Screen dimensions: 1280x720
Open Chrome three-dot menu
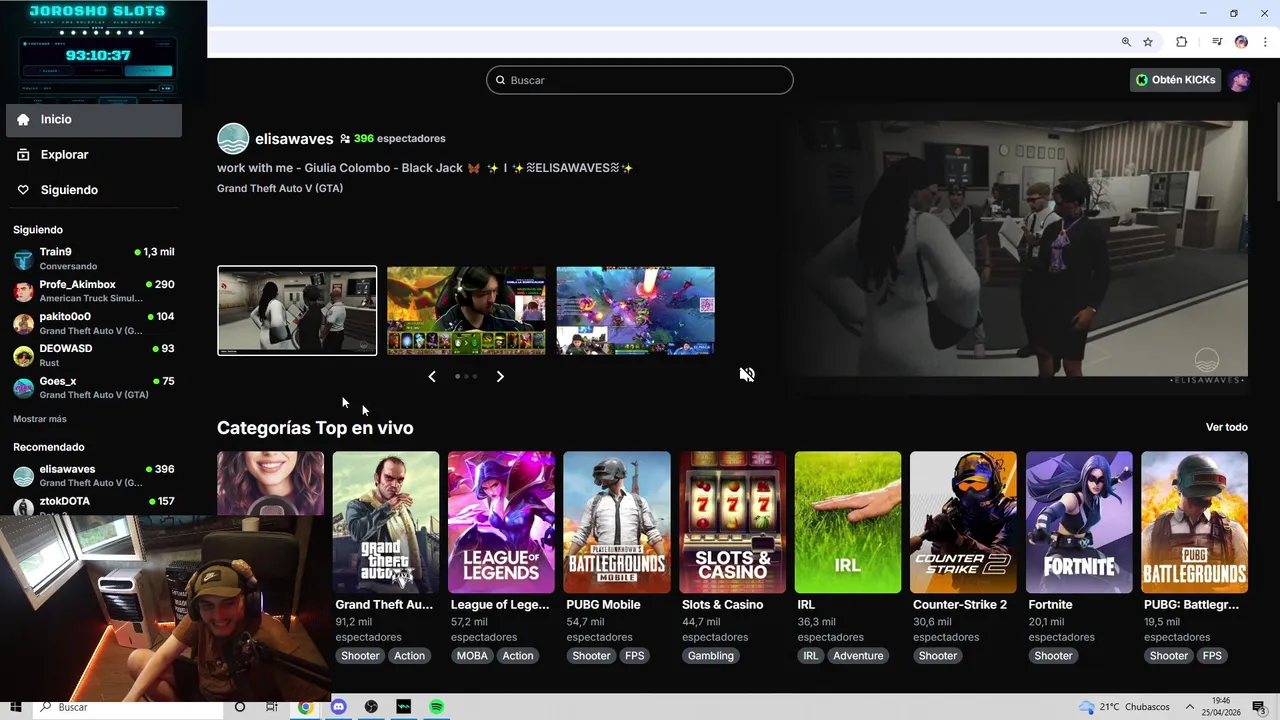pyautogui.click(x=1265, y=42)
